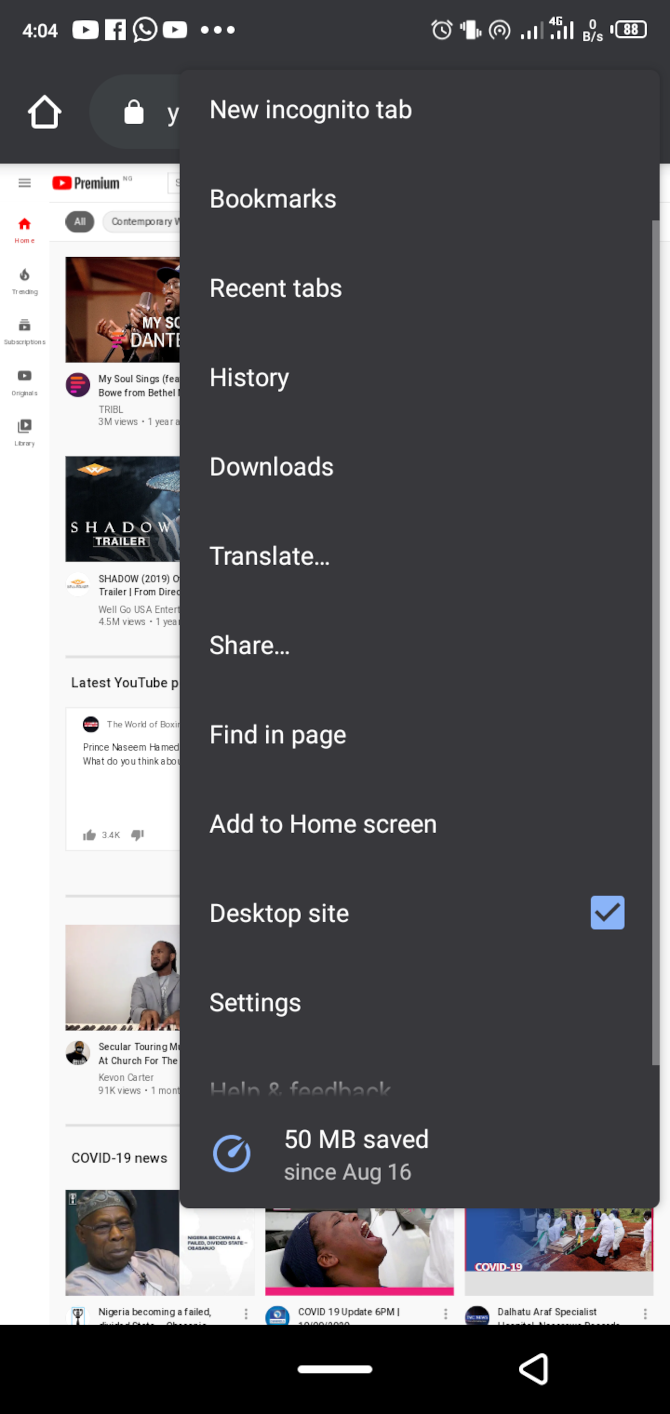Open COVID 19 Update 6PM thumbnail
Image resolution: width=670 pixels, height=1414 pixels.
click(359, 1252)
